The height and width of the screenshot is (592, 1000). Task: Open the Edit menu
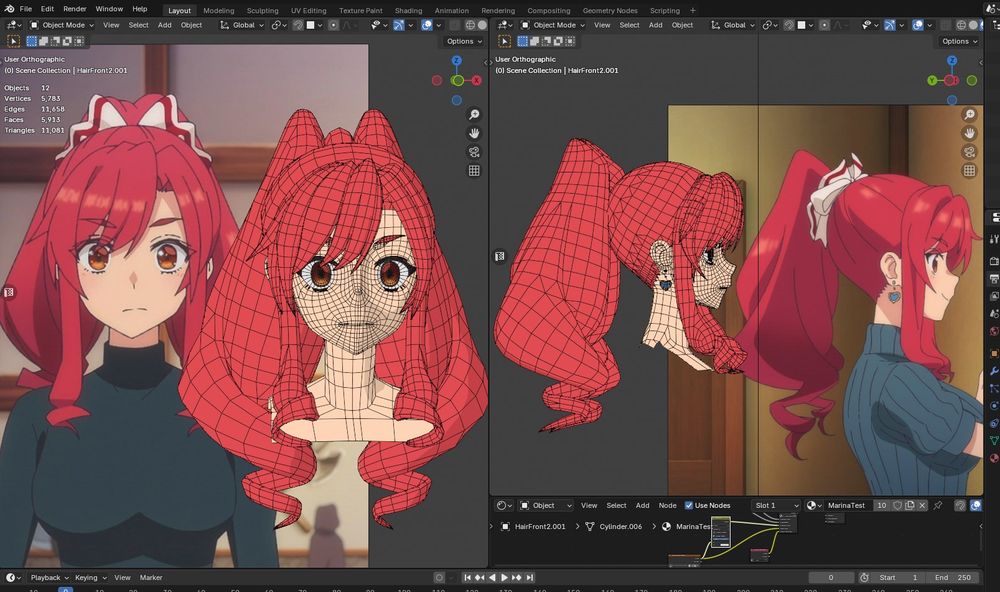[x=47, y=9]
